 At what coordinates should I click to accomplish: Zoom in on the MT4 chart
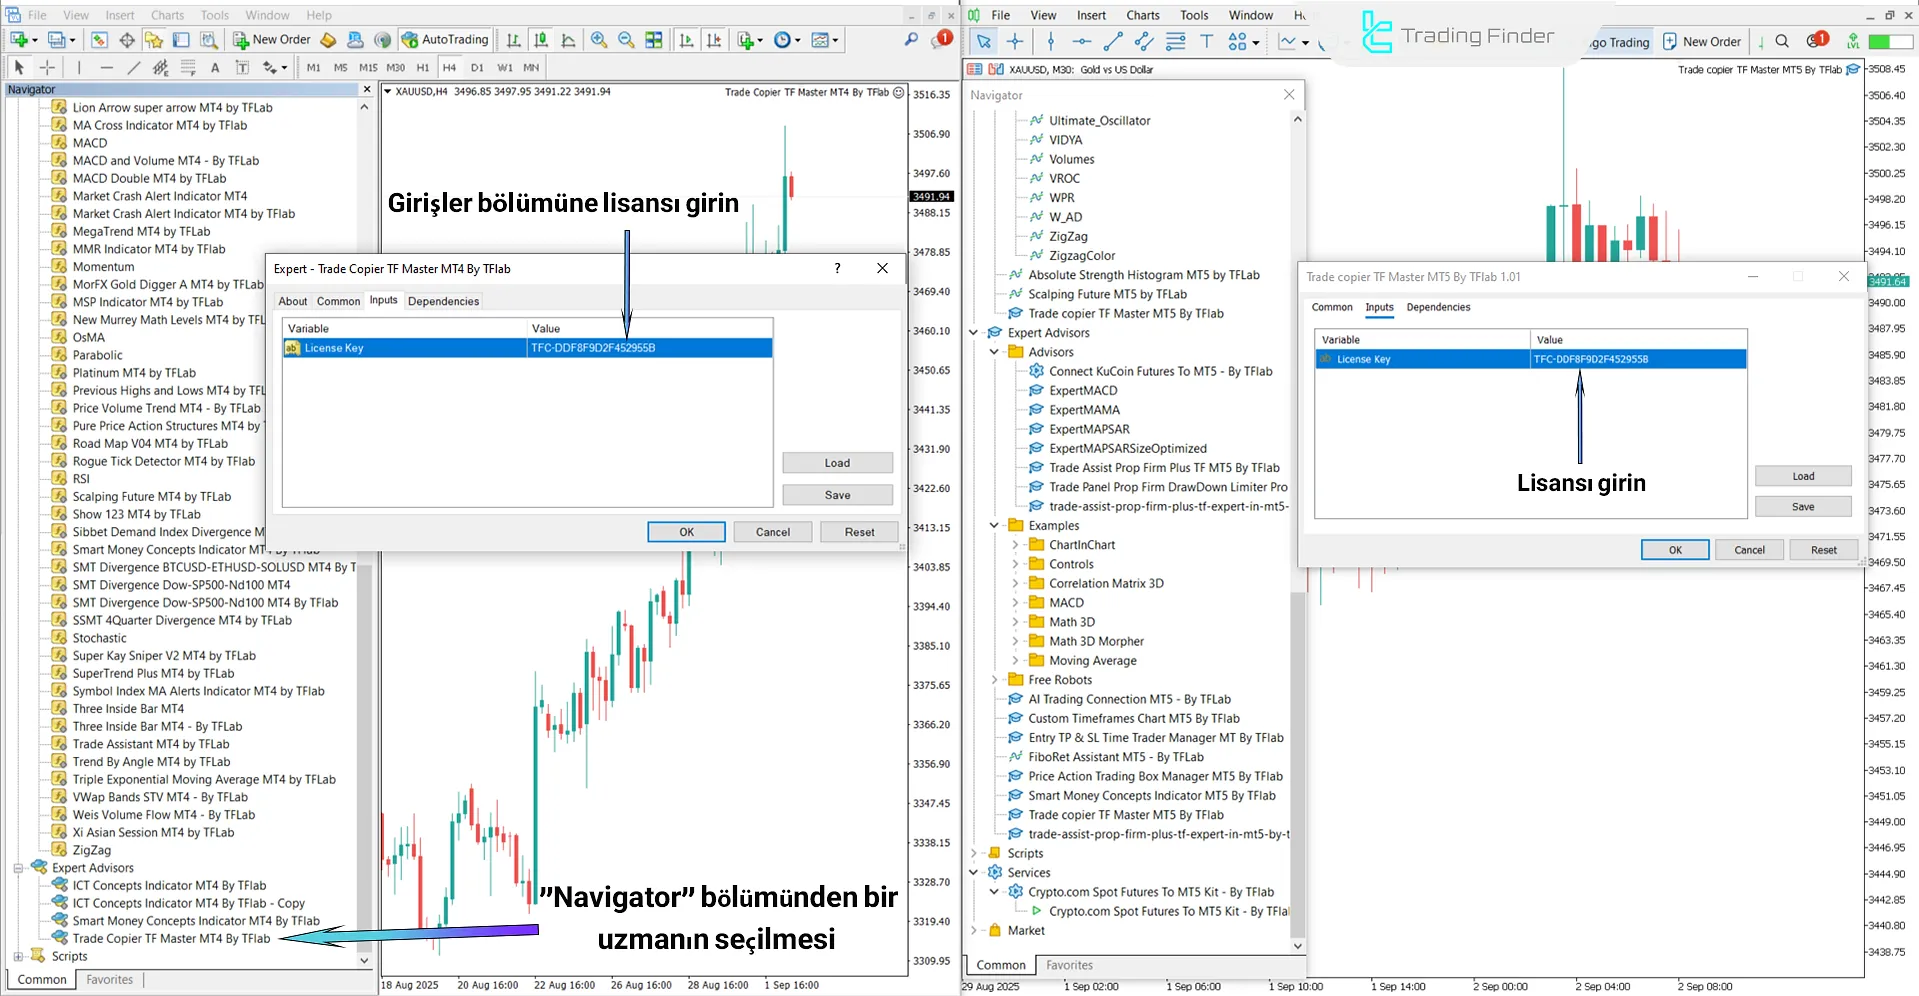pos(598,40)
